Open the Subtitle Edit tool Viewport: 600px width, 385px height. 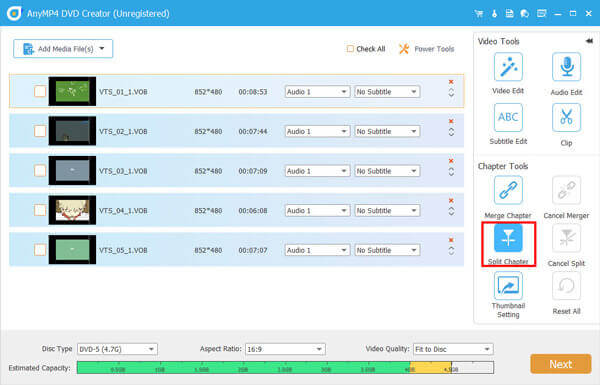coord(508,117)
